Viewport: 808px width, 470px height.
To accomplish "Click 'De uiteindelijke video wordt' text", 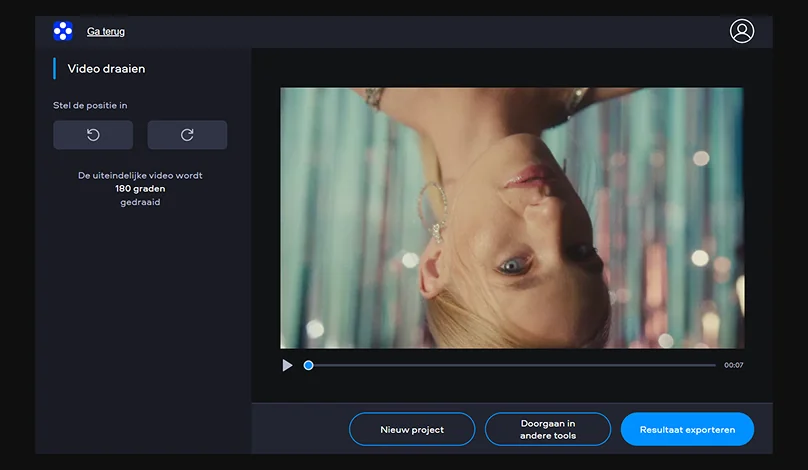I will click(140, 175).
